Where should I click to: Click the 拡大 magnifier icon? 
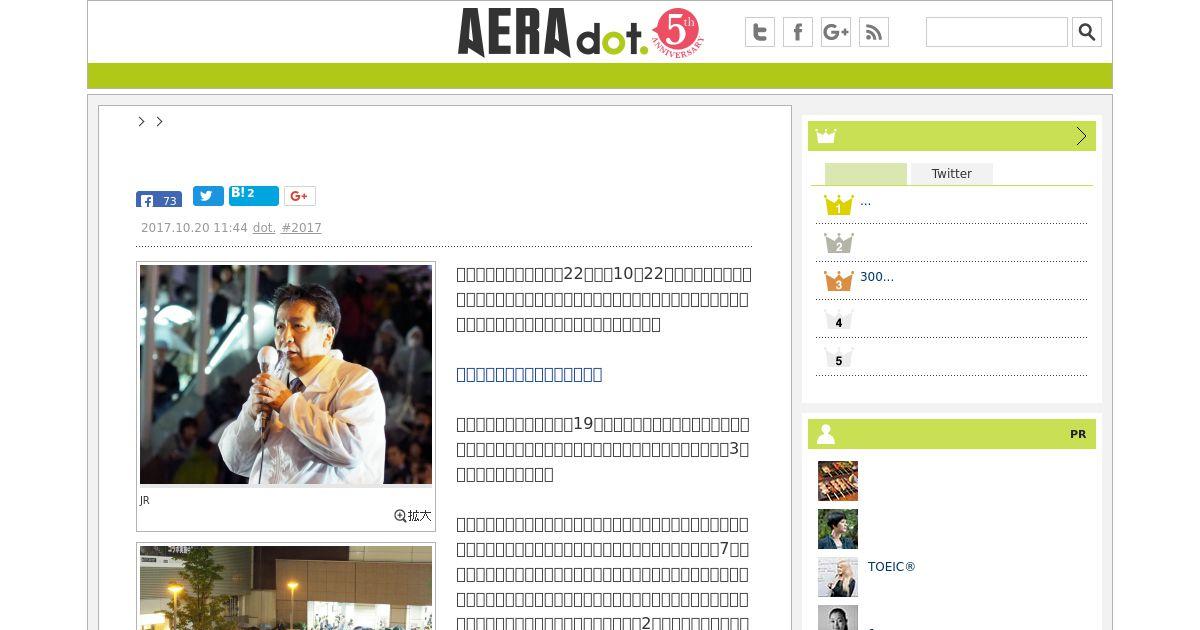tap(413, 516)
